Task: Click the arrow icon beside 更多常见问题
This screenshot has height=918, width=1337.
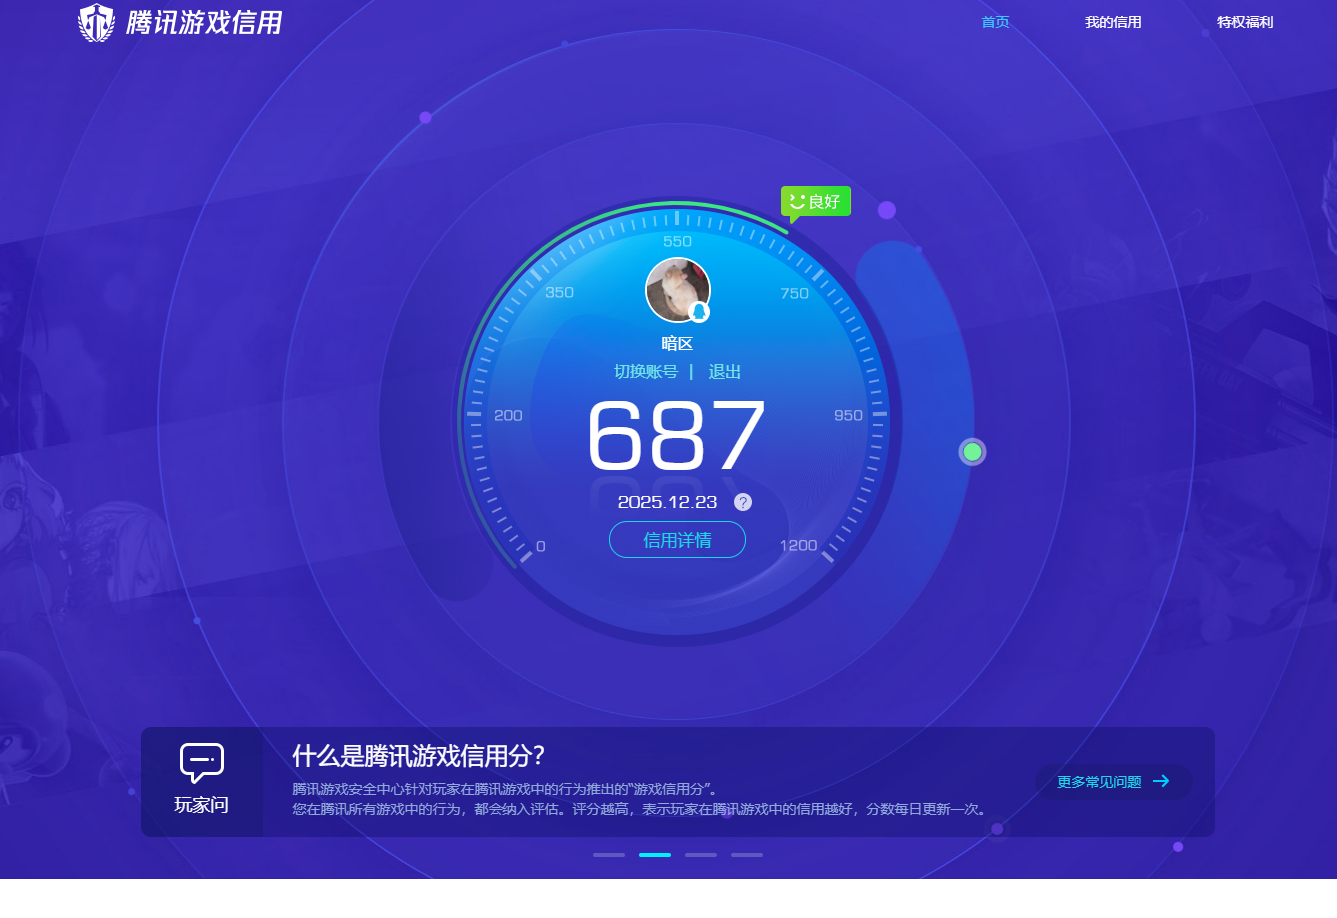Action: tap(1161, 782)
